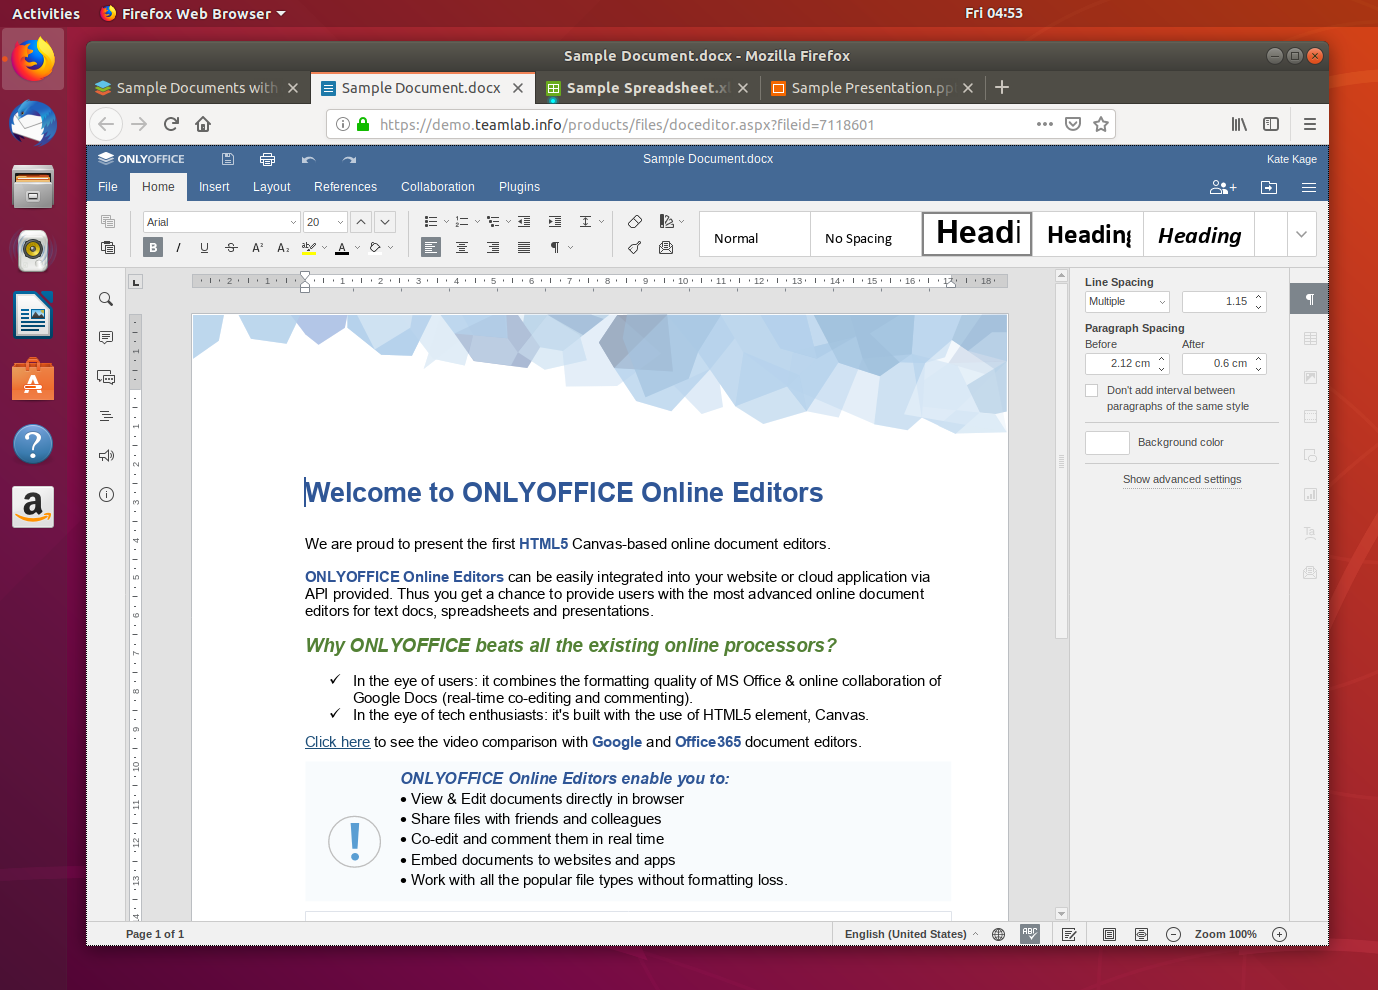The image size is (1378, 990).
Task: Click the Print icon in header
Action: [267, 159]
